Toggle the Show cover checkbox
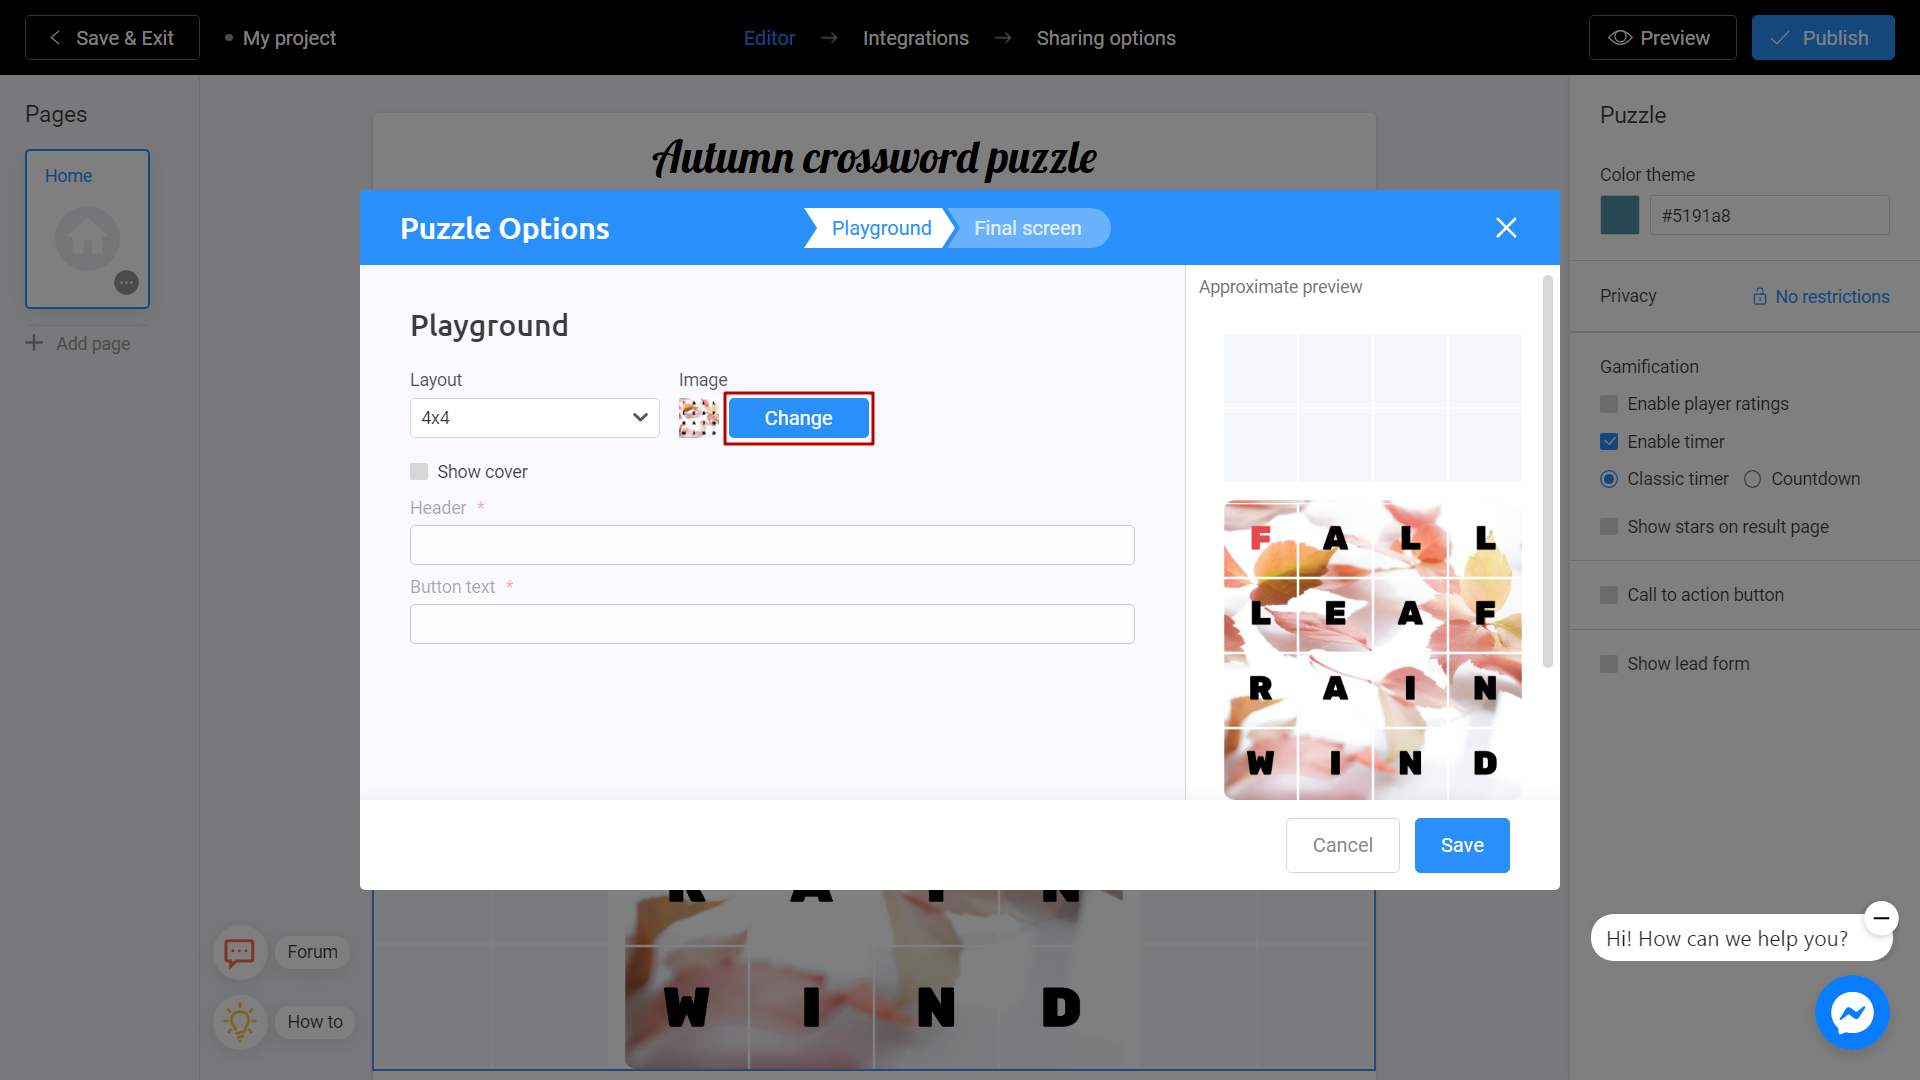The image size is (1920, 1080). pos(419,471)
